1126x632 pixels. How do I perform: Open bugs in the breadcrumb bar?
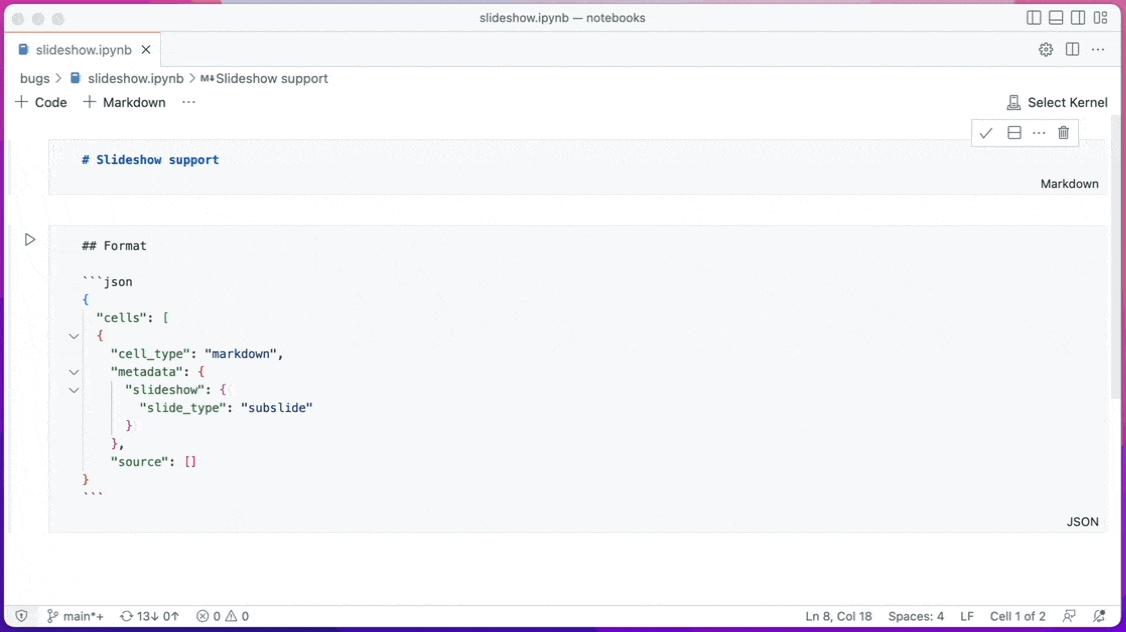(34, 78)
